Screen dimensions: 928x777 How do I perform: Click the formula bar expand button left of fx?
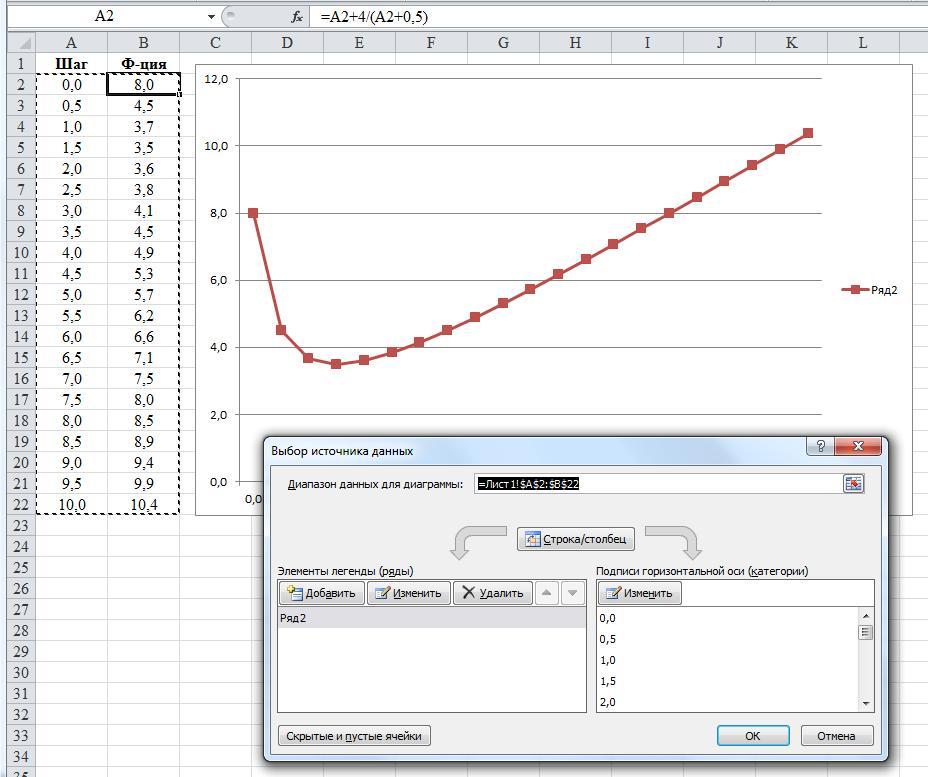pyautogui.click(x=231, y=17)
